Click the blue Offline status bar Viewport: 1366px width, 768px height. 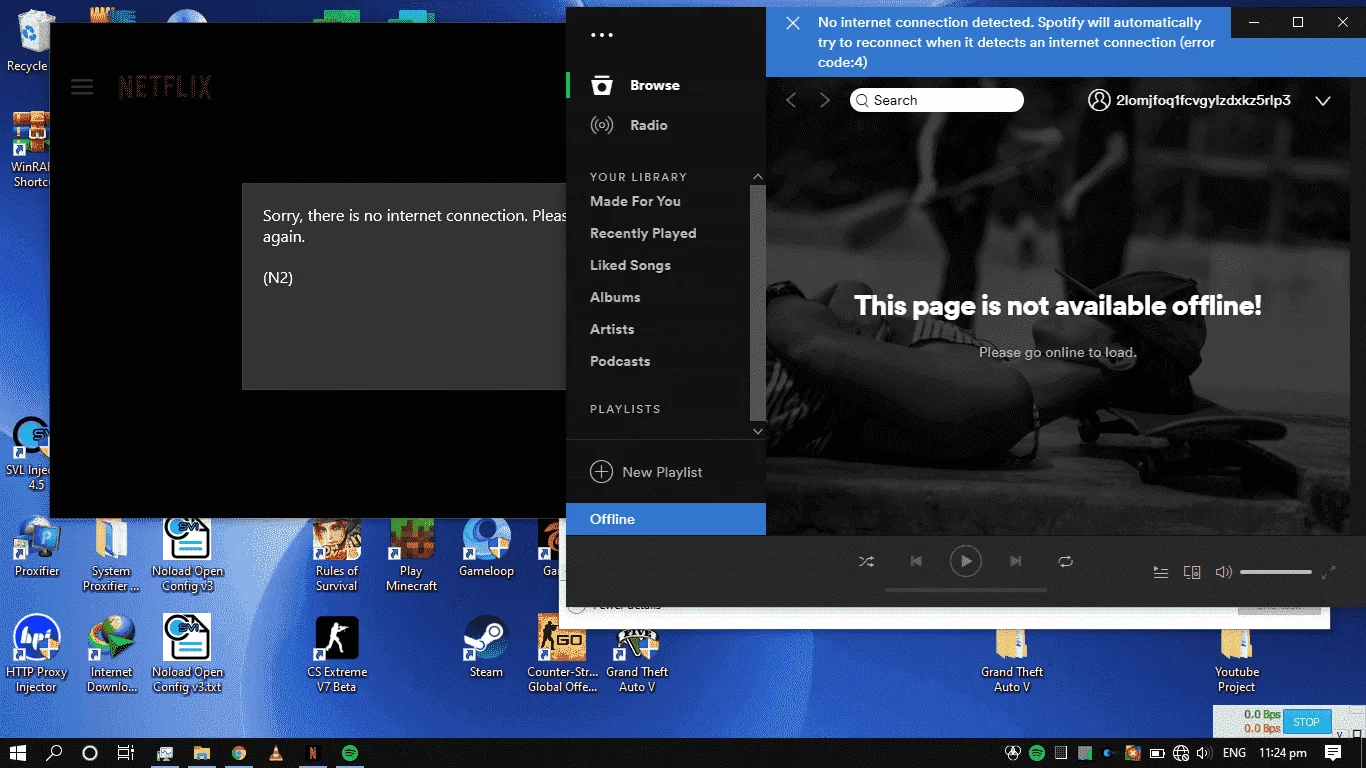[x=666, y=519]
